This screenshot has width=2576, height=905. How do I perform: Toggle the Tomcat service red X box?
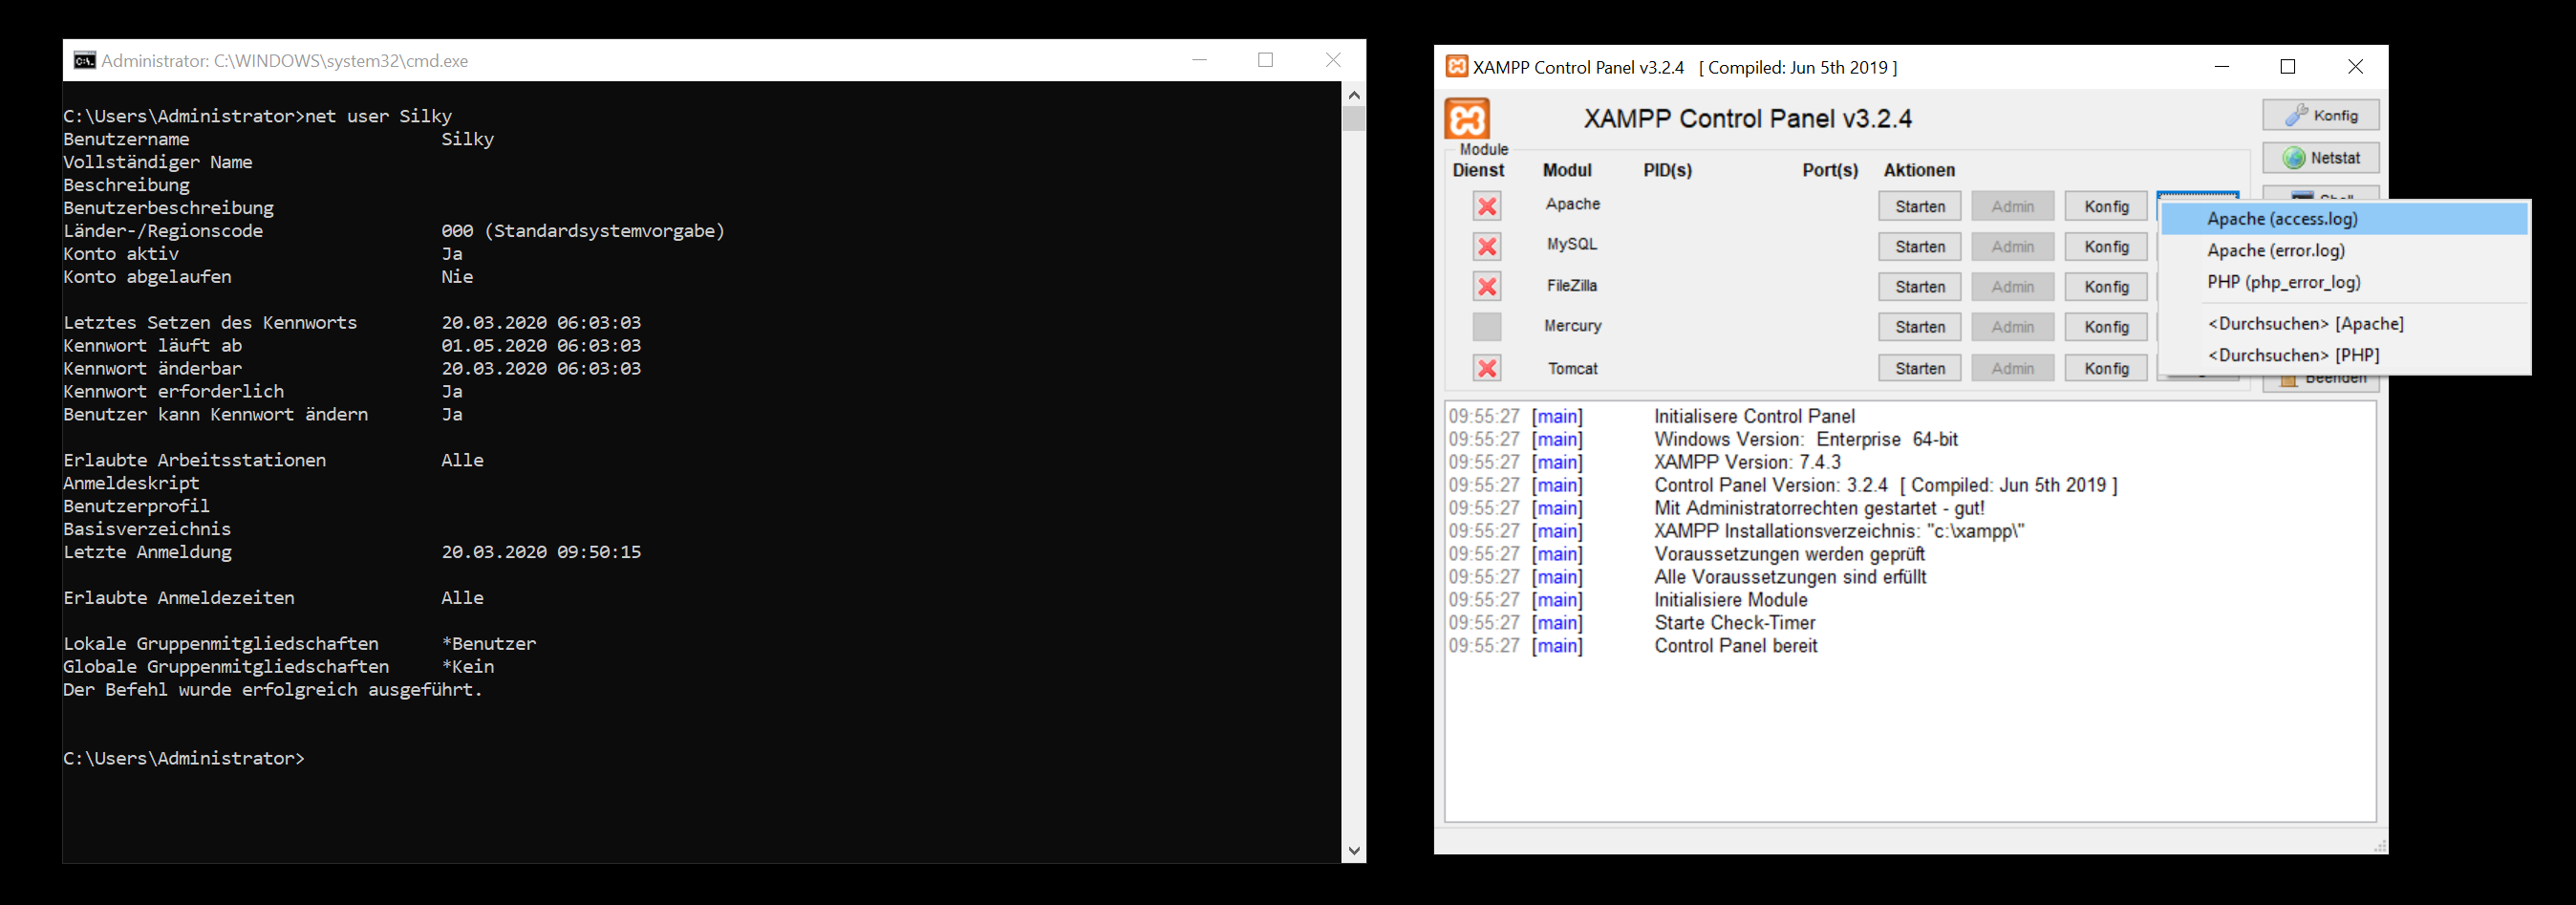[x=1487, y=368]
